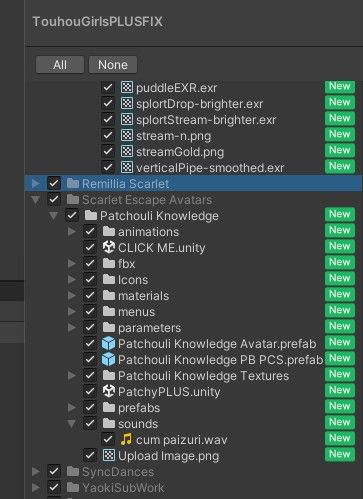363x499 pixels.
Task: Uncheck the PatchyPLUS.unity checkbox
Action: 90,391
